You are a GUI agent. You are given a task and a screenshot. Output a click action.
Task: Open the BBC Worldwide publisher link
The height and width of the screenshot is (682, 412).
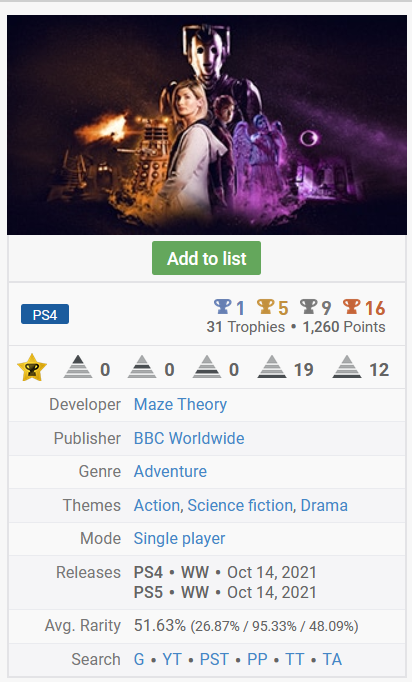189,438
